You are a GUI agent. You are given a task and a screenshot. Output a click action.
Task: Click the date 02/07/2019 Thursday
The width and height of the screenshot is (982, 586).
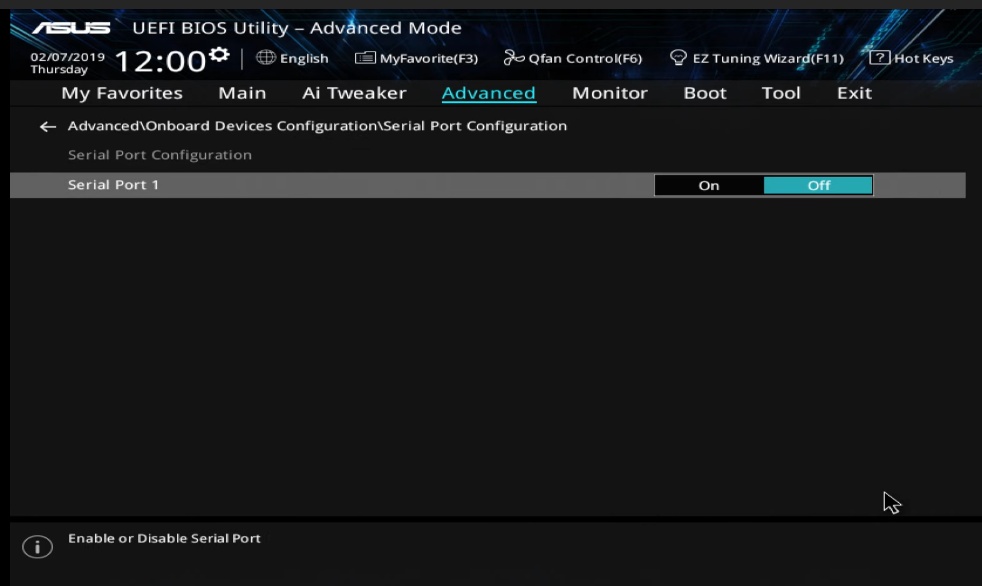[67, 63]
